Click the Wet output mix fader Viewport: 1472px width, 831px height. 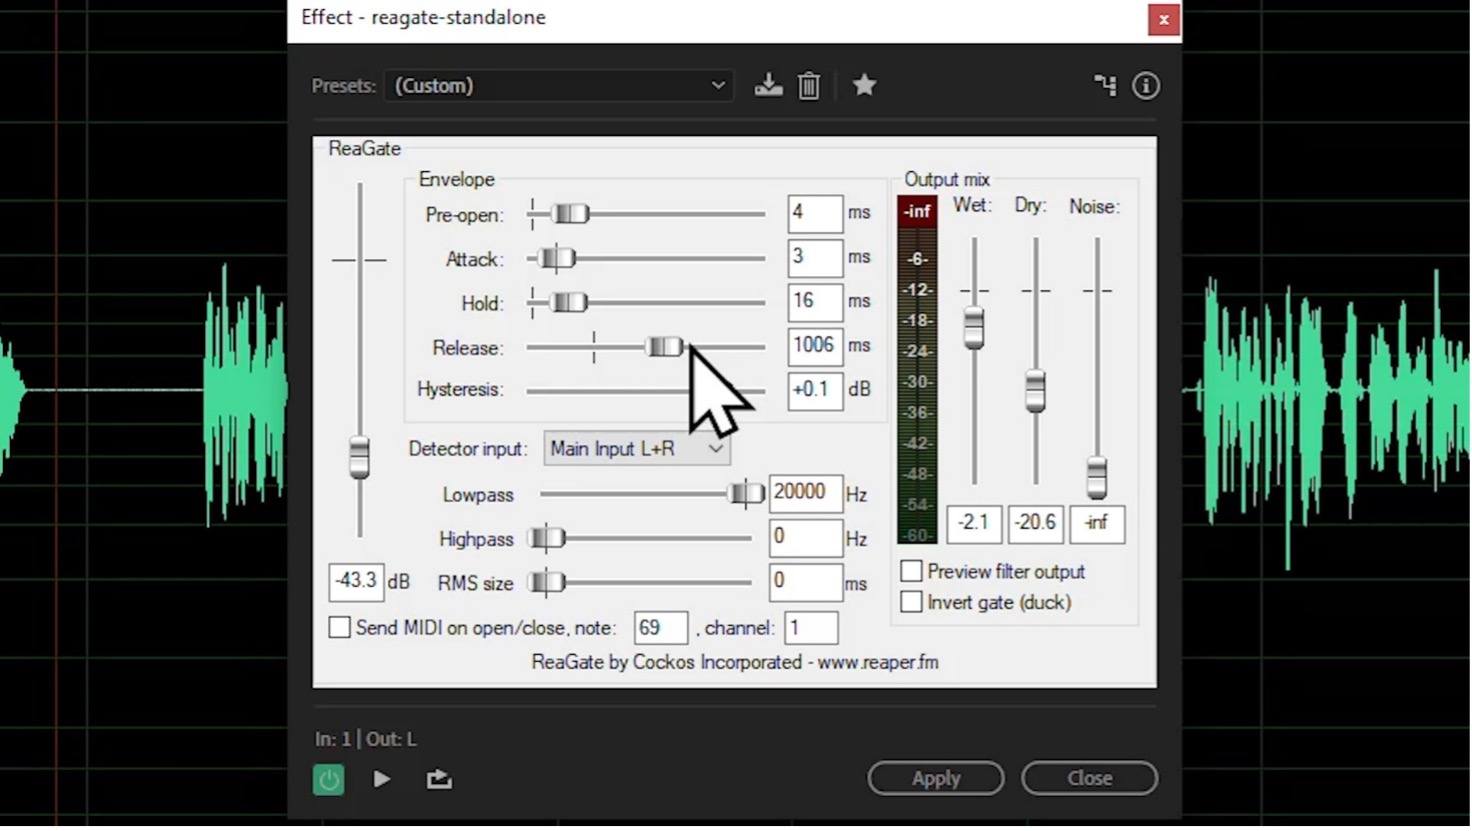click(x=974, y=328)
